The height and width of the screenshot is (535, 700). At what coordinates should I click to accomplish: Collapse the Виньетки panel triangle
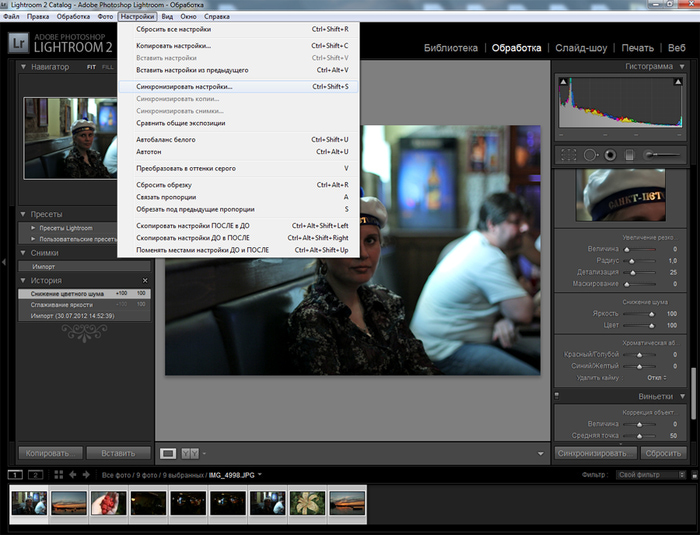coord(682,396)
